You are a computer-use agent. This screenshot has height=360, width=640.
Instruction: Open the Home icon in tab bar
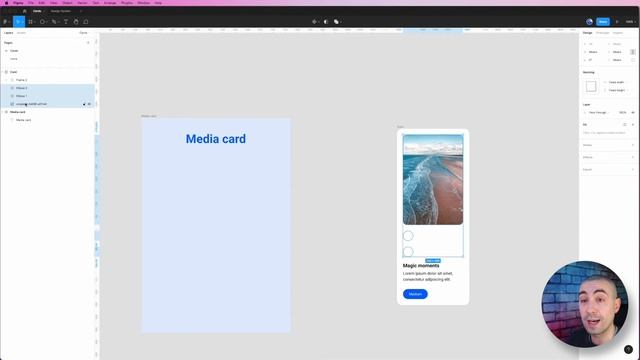(x=24, y=11)
